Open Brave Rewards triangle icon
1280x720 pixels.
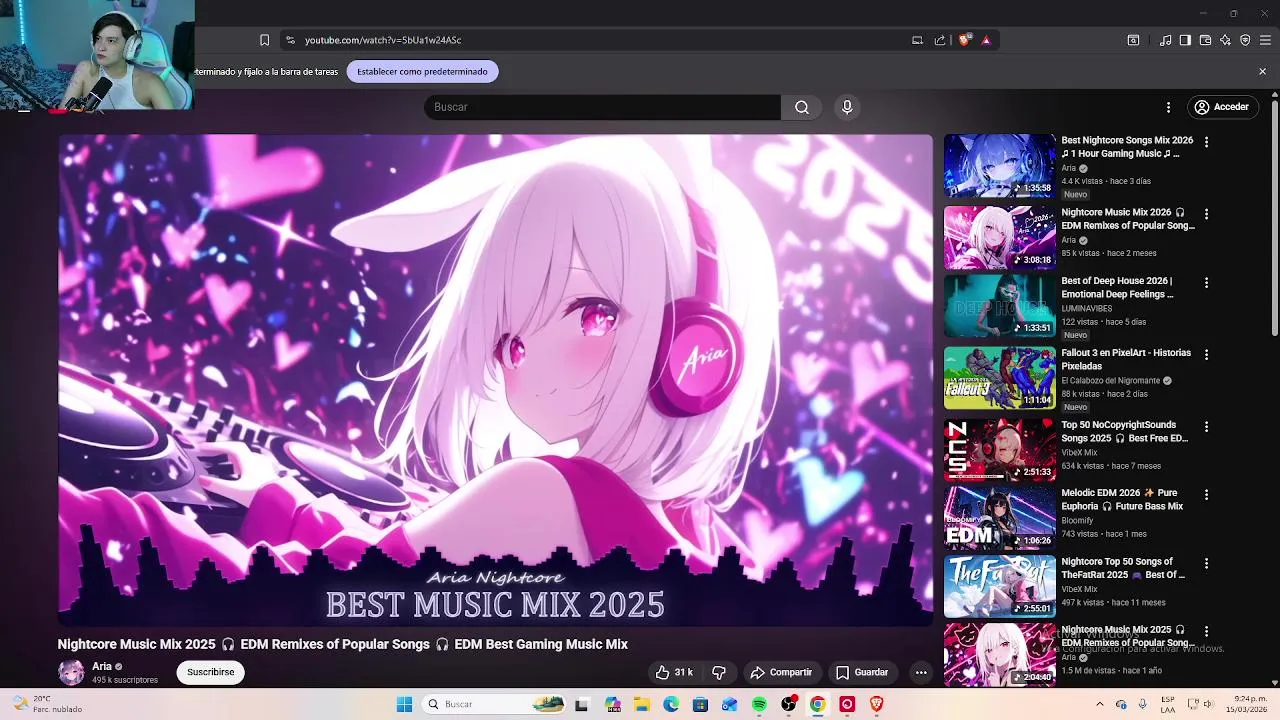(x=986, y=40)
